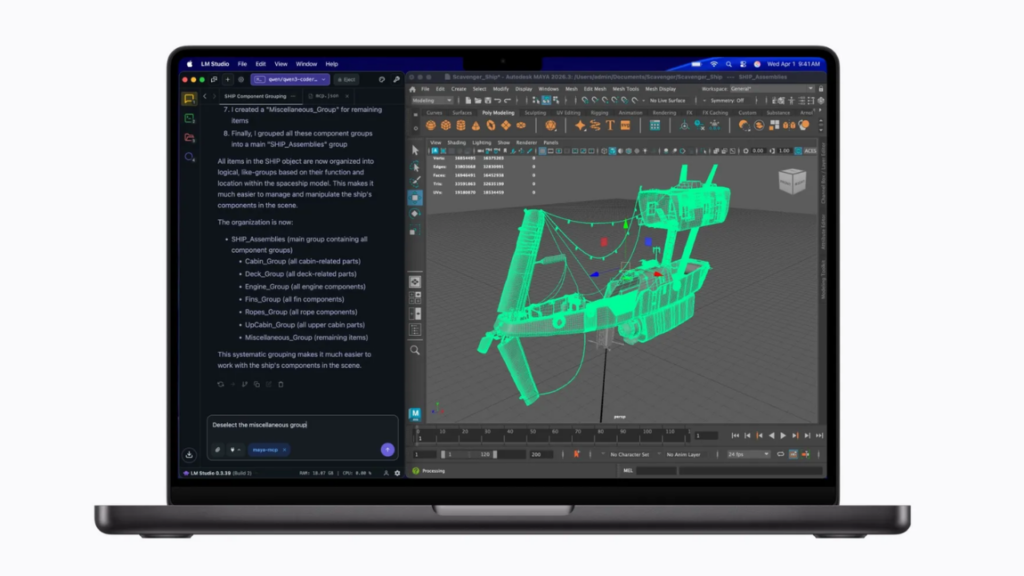Switch to the mcp.json tab
1024x576 pixels.
pyautogui.click(x=327, y=96)
